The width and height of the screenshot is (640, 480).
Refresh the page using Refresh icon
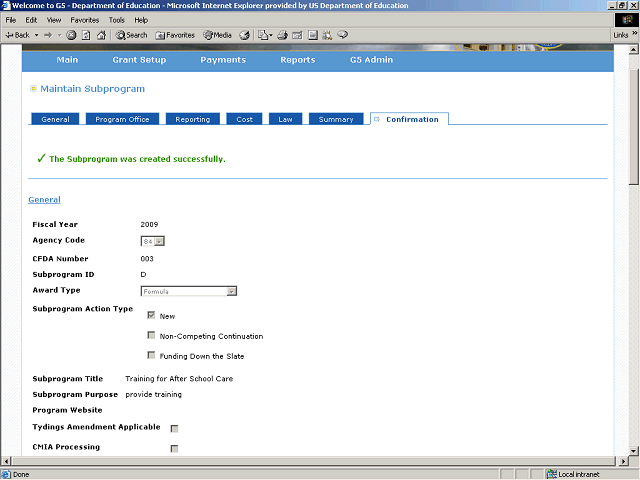86,35
